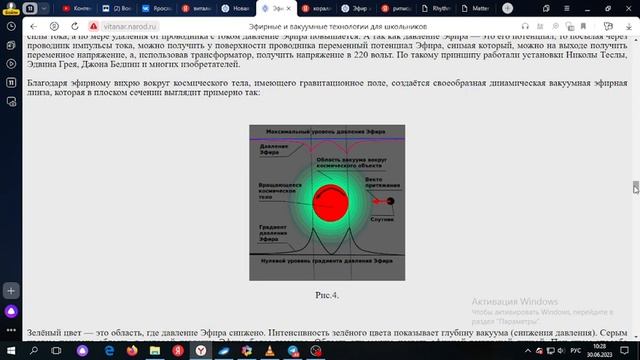
Task: Show the insecure site warning icon
Action: click(x=93, y=27)
